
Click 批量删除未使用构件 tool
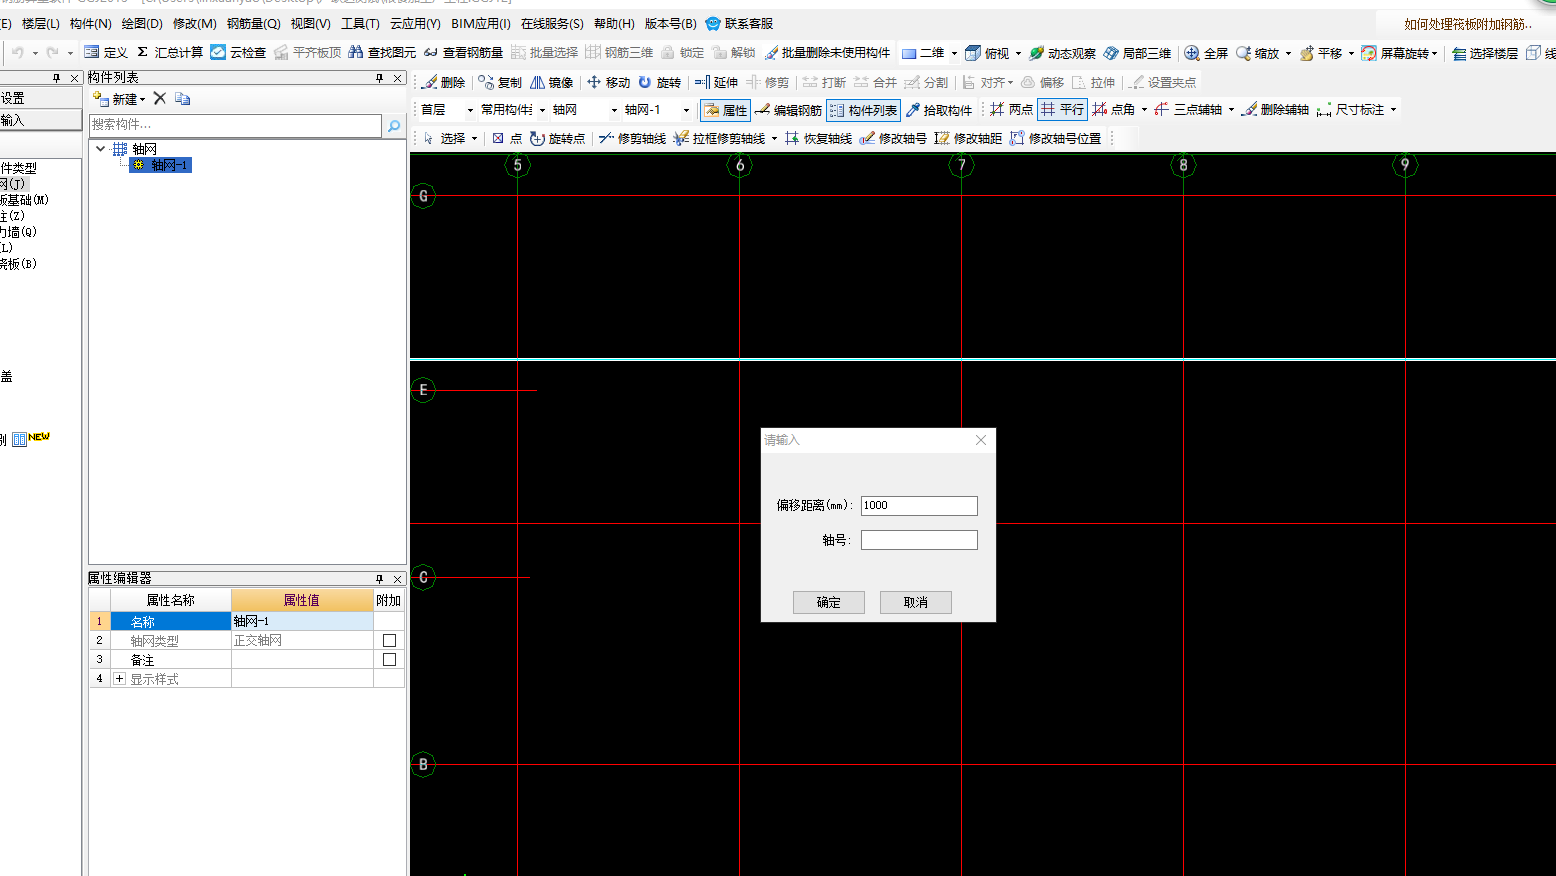click(x=827, y=53)
